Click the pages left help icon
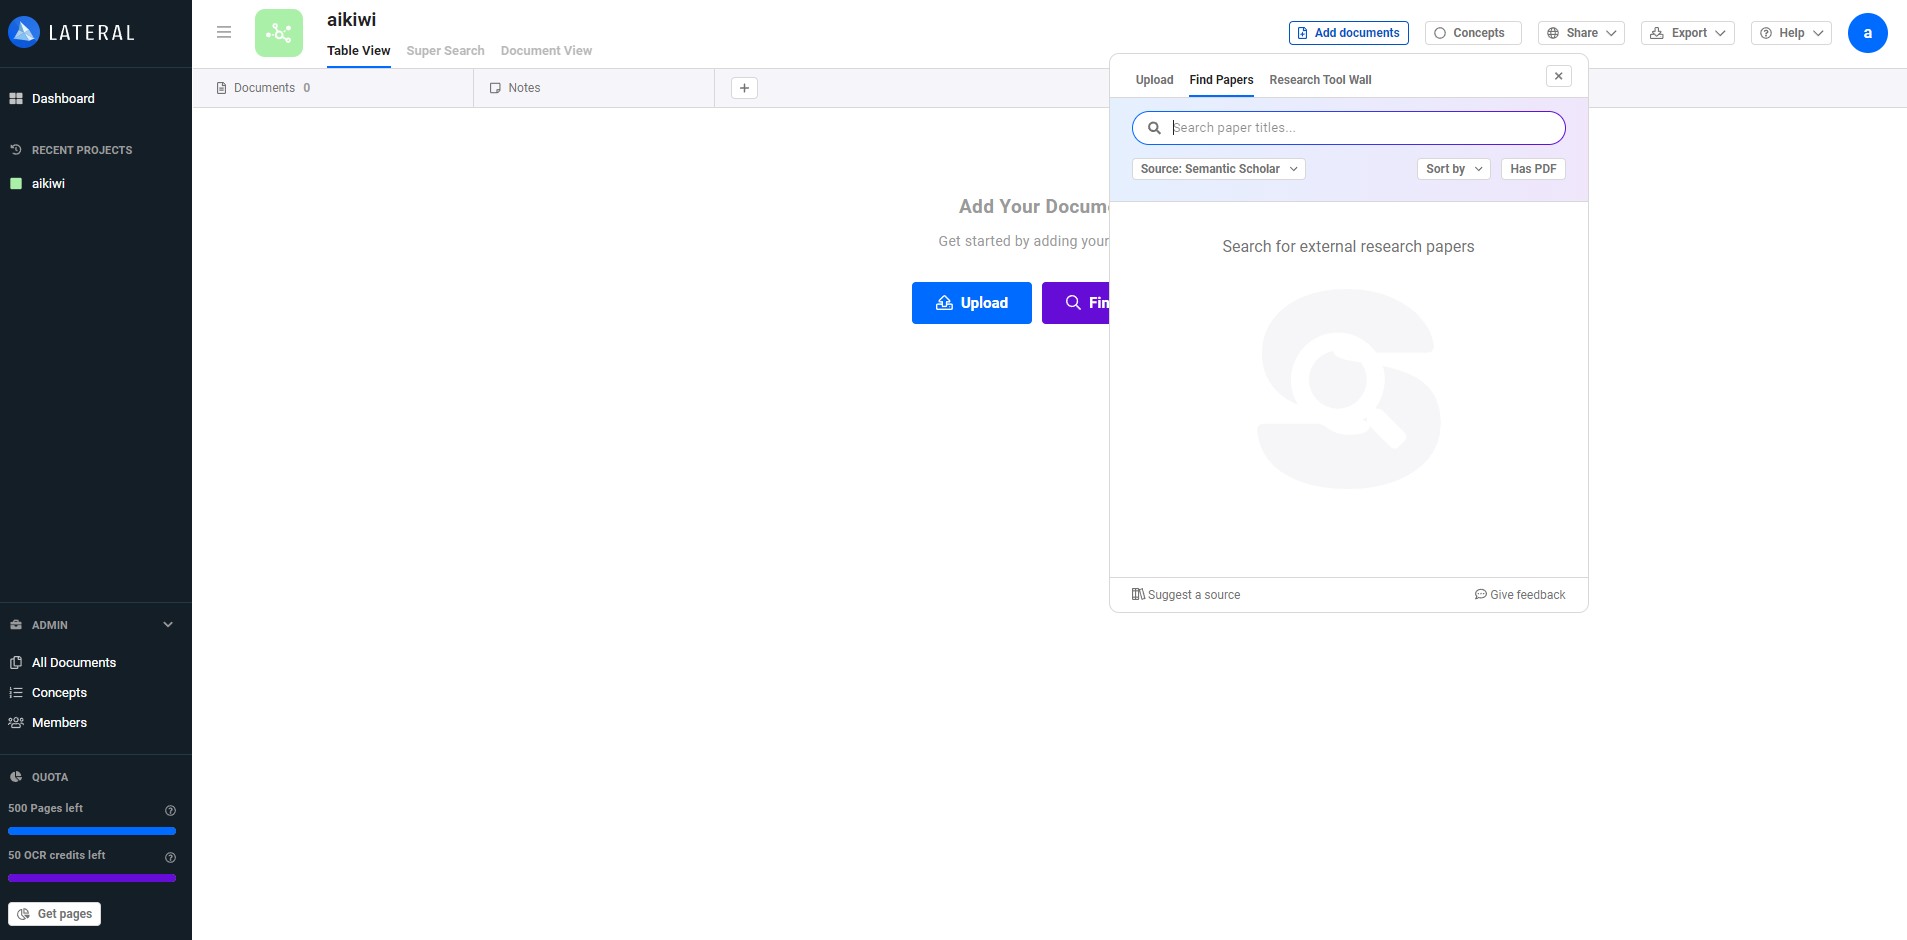Screen dimensions: 1907x940 point(170,811)
